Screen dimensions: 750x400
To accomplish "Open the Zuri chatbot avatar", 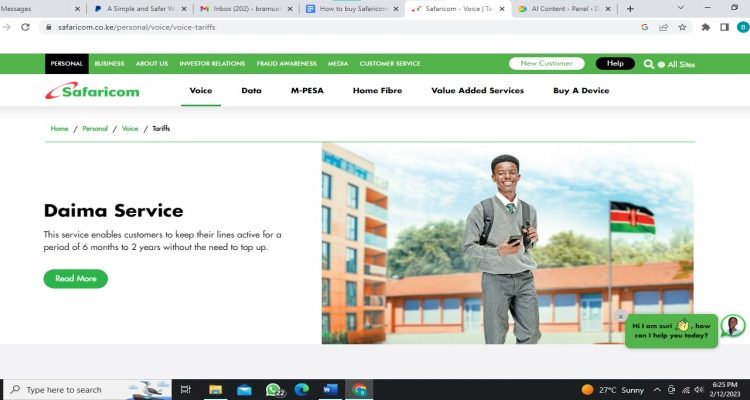I will tap(733, 325).
